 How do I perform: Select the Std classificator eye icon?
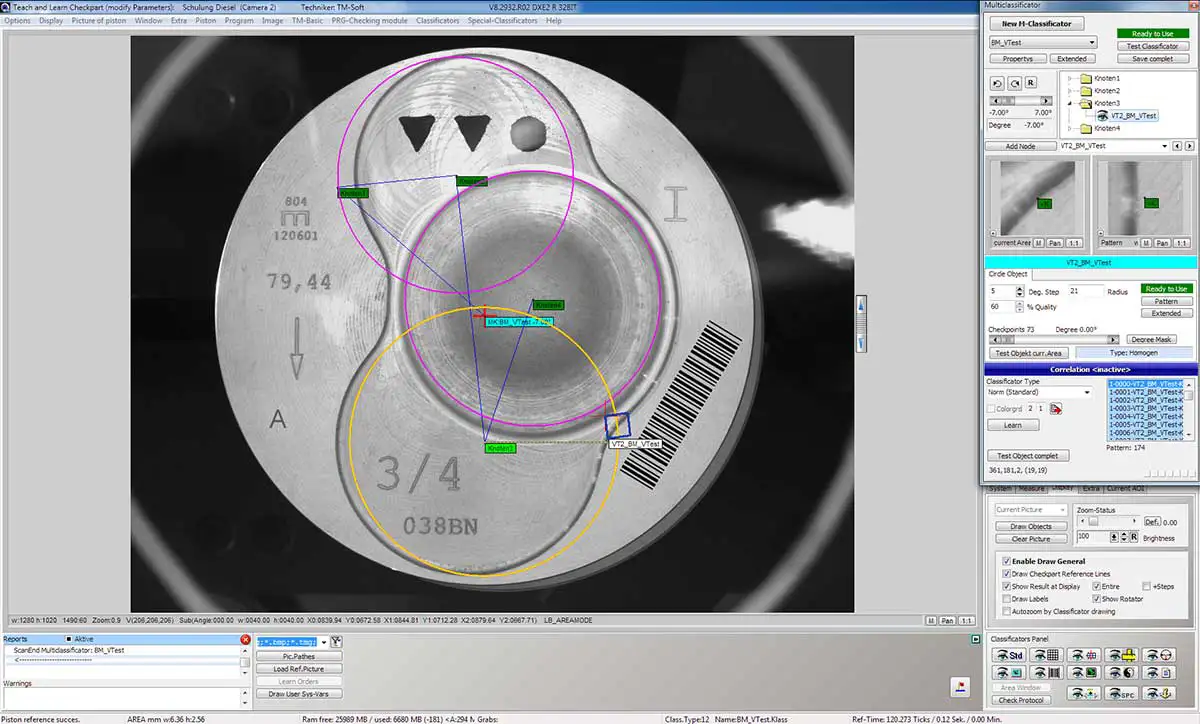[1009, 655]
